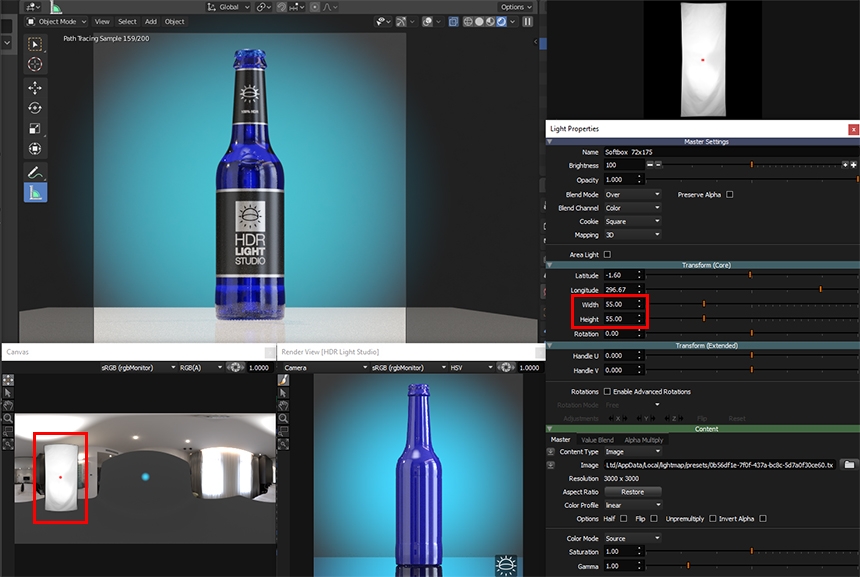Open the Object menu in viewport
The width and height of the screenshot is (860, 577).
[174, 21]
